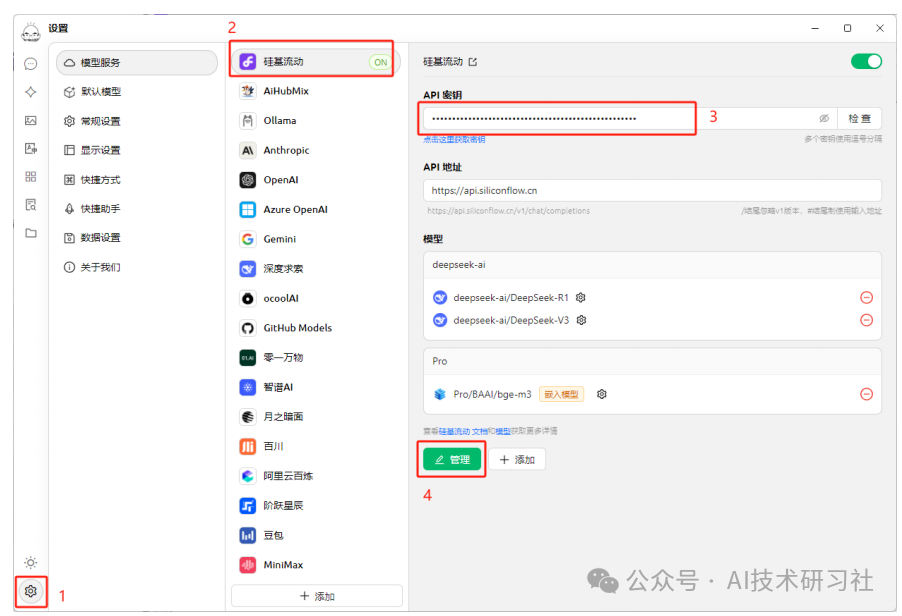Screen dimensions: 902x616
Task: Select 百川 provider
Action: point(315,446)
